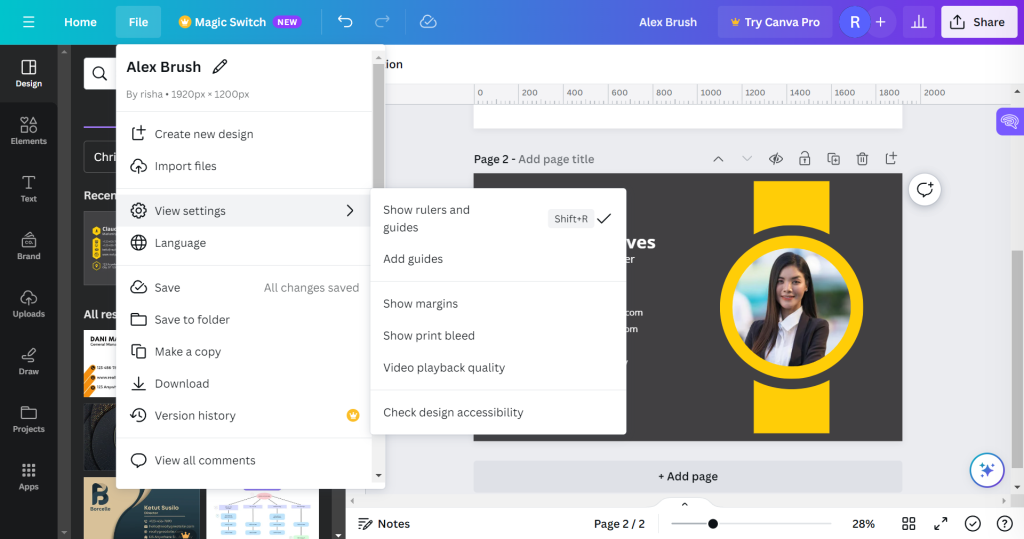
Task: Move Page 2 up with chevron
Action: coord(718,159)
